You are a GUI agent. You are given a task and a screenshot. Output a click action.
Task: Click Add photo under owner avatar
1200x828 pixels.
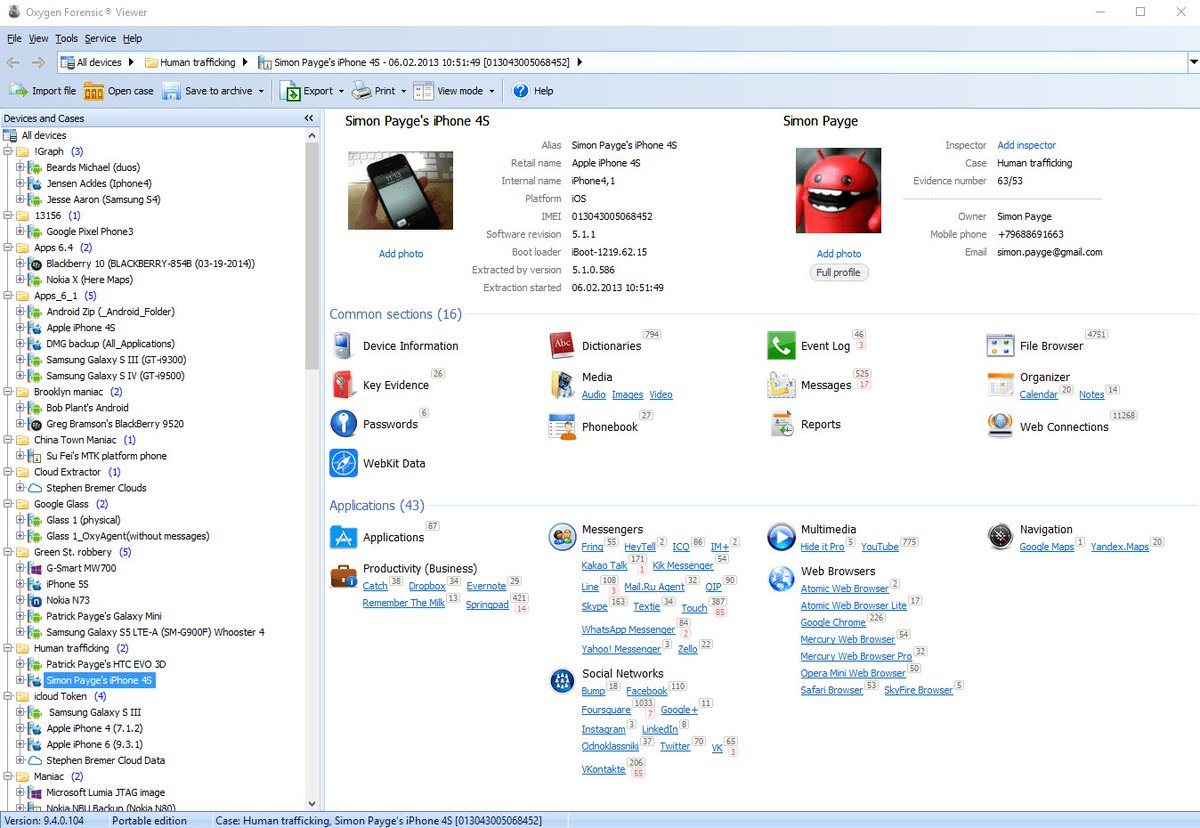point(838,254)
